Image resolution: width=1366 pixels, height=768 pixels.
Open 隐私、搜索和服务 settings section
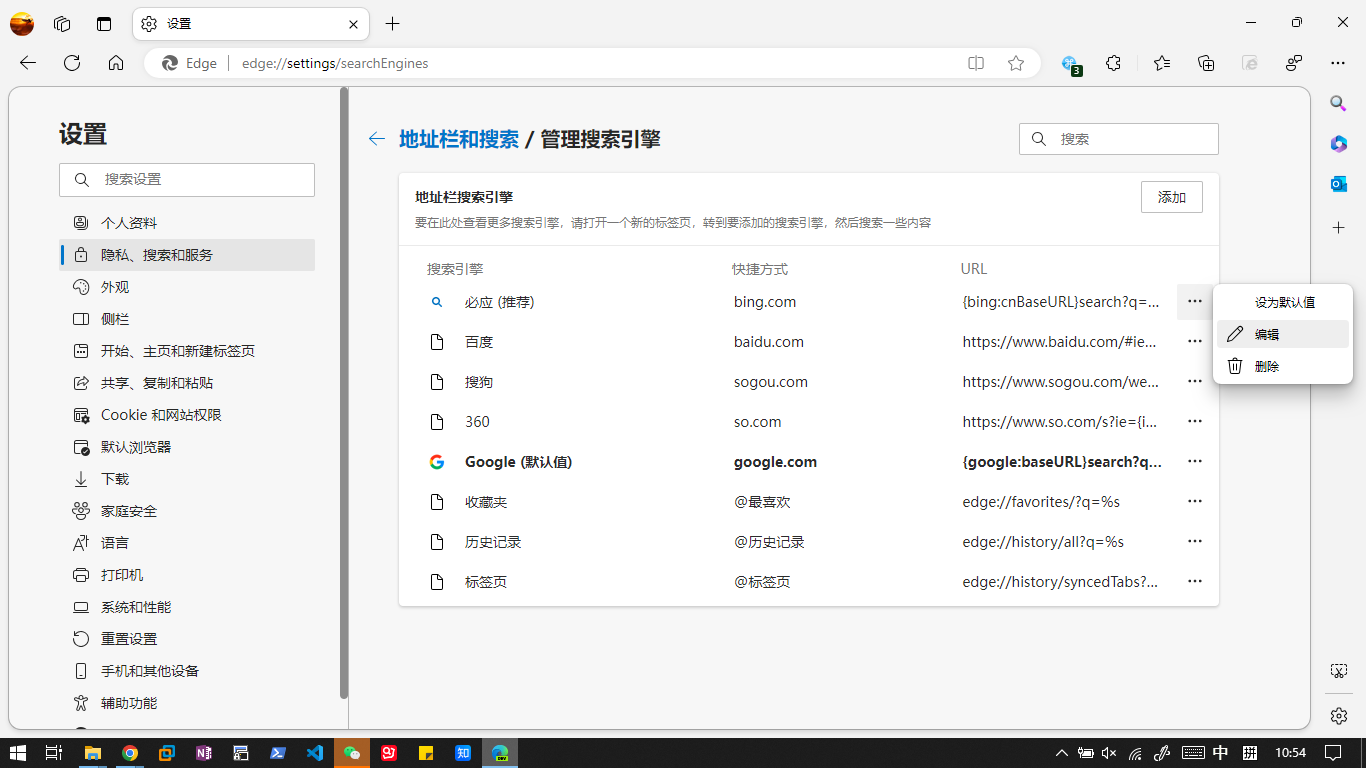[187, 255]
